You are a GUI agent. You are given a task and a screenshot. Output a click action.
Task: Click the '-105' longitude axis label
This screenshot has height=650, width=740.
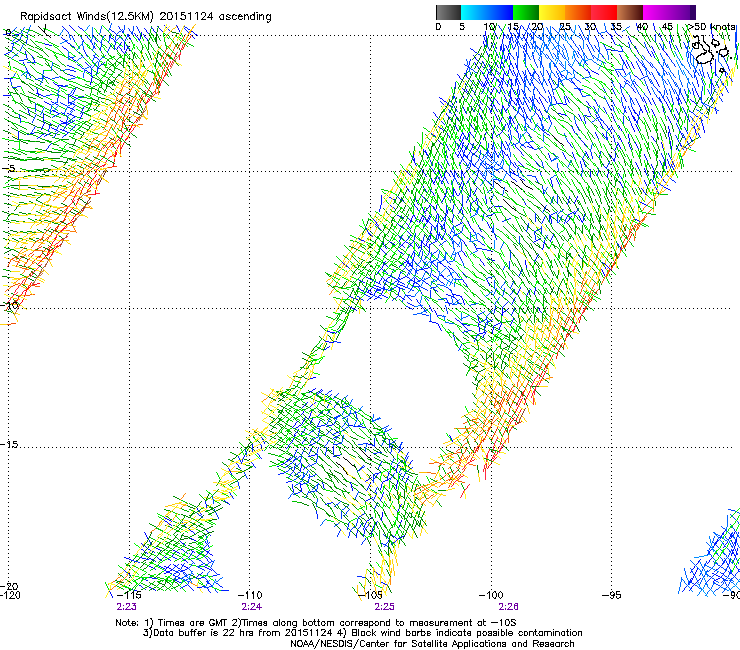coord(370,595)
